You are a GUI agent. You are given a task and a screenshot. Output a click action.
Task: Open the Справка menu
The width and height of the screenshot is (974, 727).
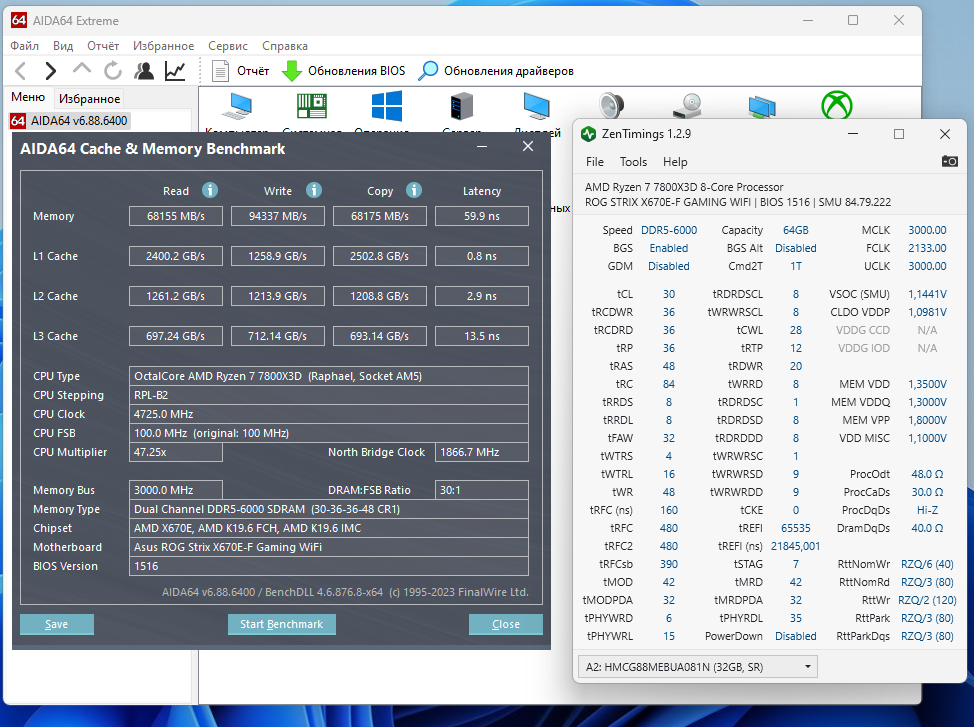point(284,46)
